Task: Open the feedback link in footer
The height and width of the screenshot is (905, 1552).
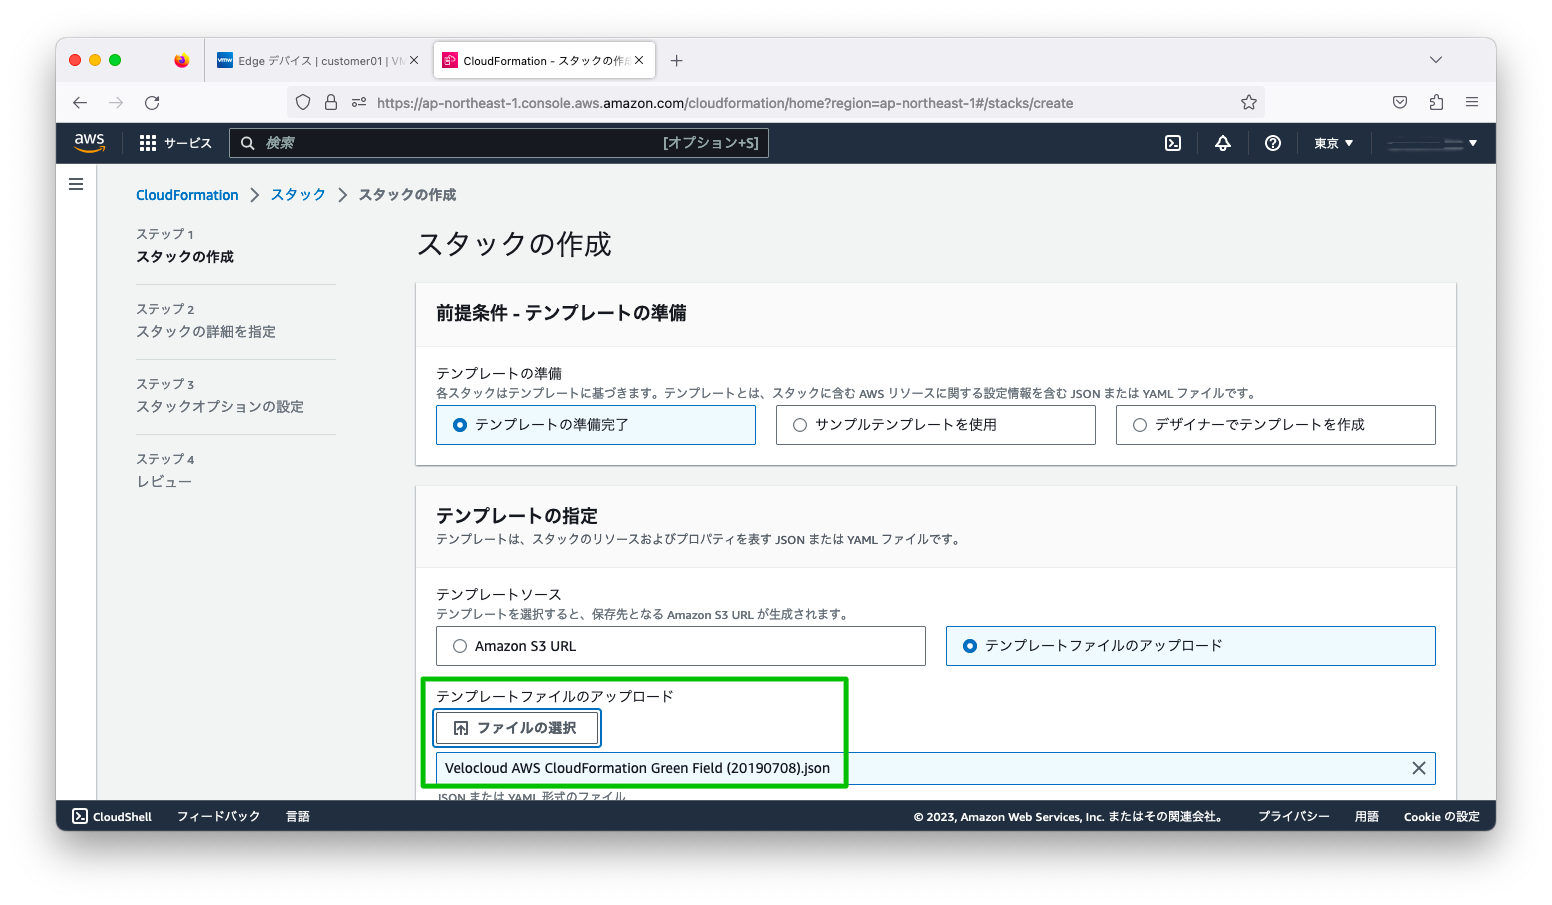Action: tap(218, 816)
